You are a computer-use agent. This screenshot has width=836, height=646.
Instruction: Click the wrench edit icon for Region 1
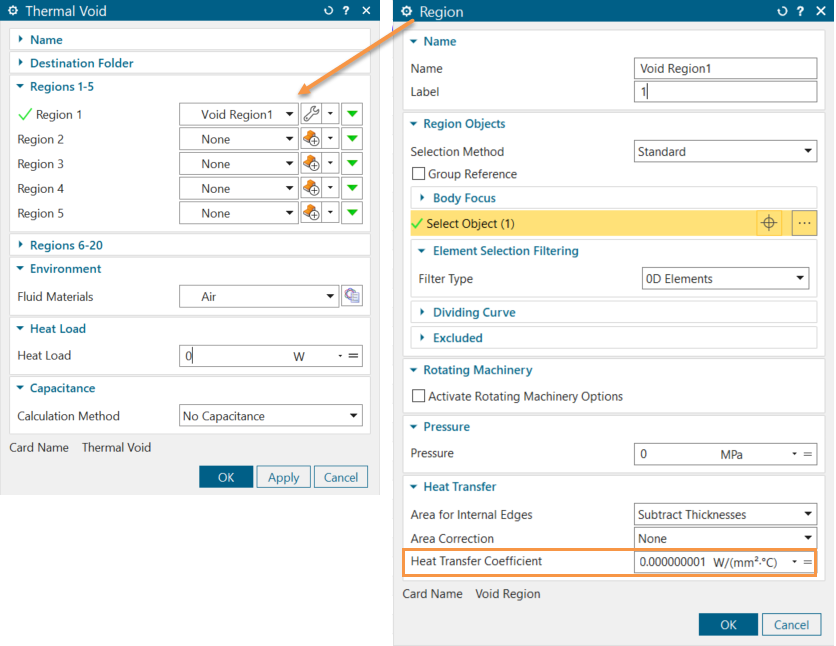(x=311, y=115)
